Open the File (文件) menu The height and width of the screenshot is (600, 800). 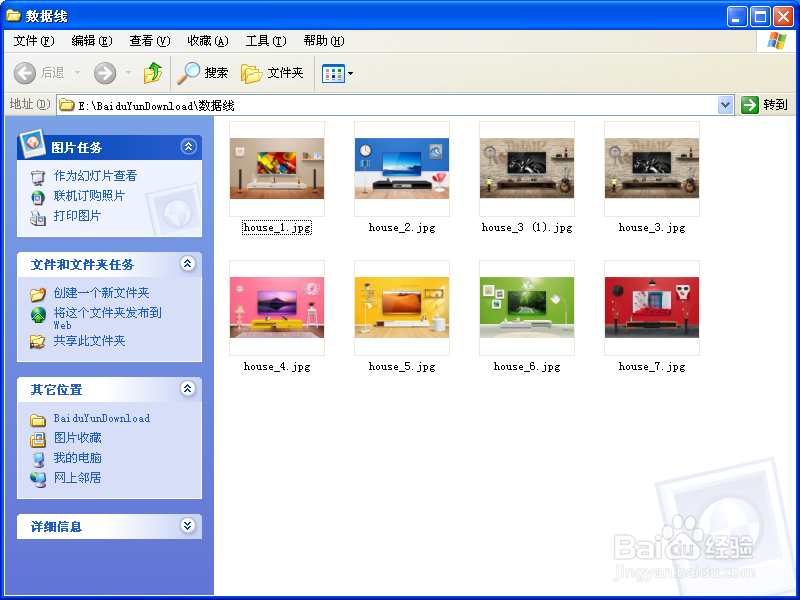click(x=34, y=41)
